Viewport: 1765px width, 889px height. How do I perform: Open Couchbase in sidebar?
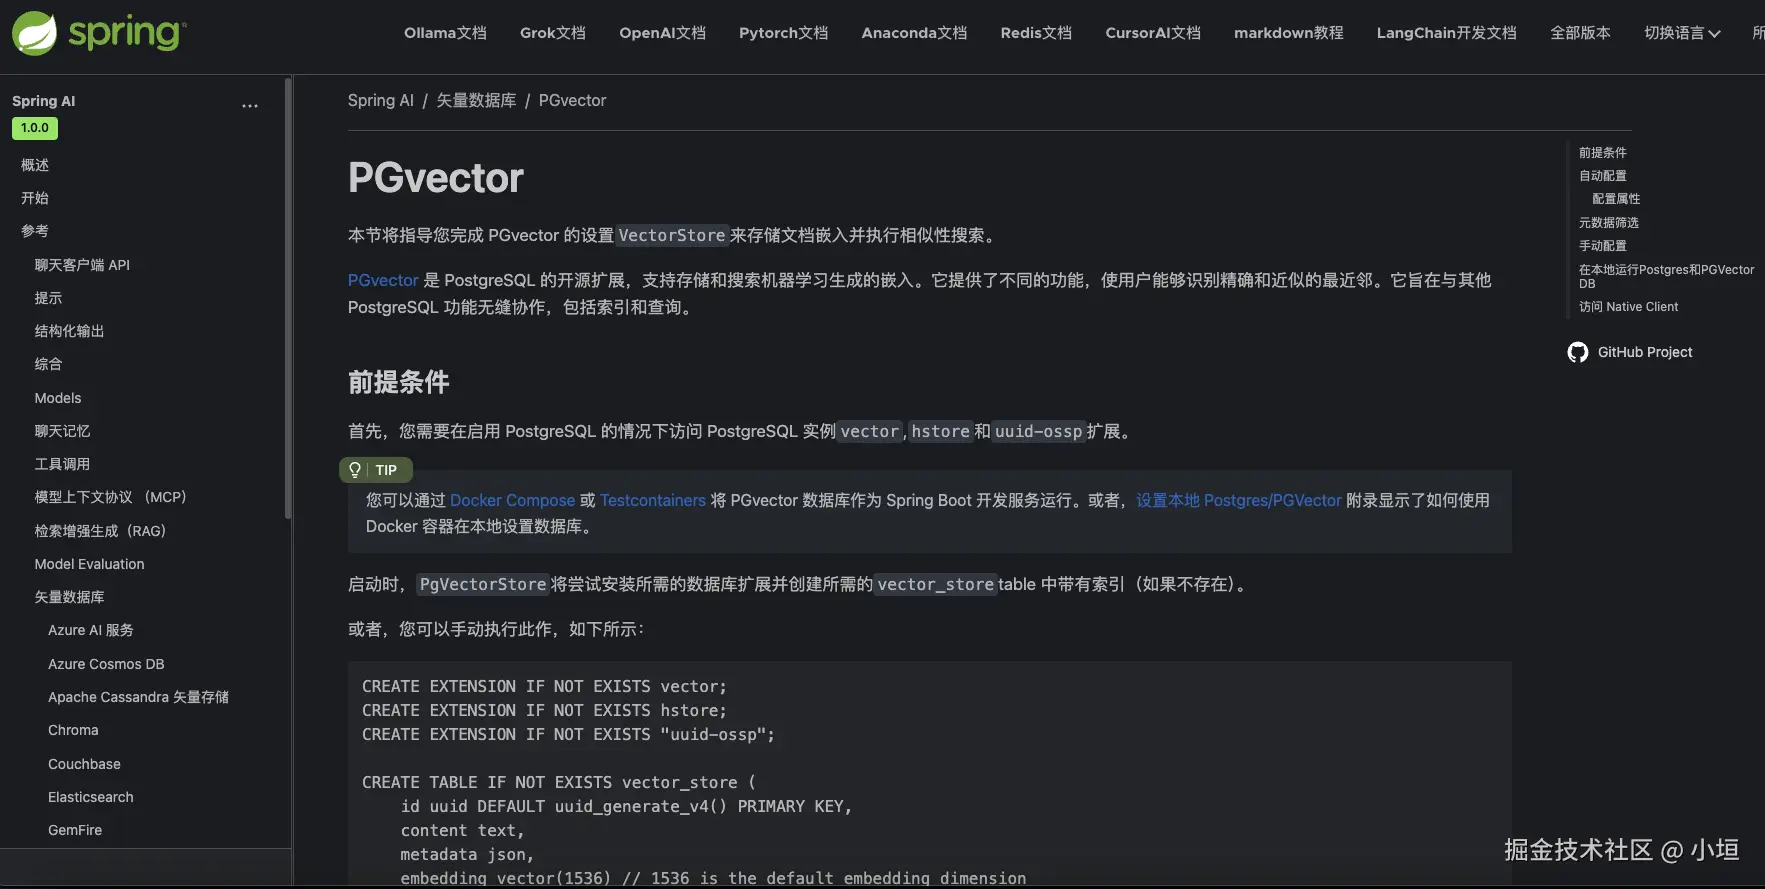84,764
